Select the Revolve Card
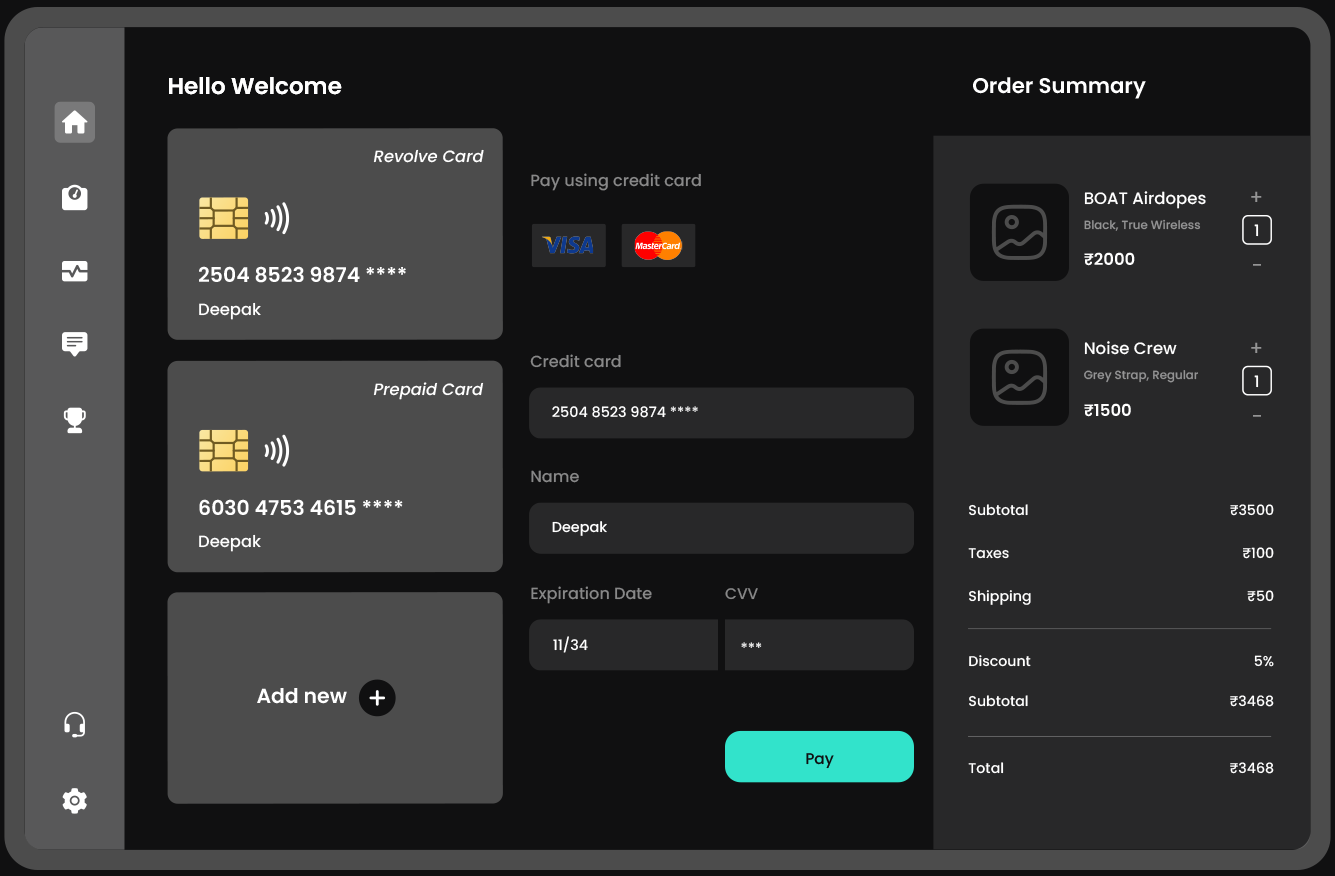The height and width of the screenshot is (876, 1335). click(x=335, y=234)
